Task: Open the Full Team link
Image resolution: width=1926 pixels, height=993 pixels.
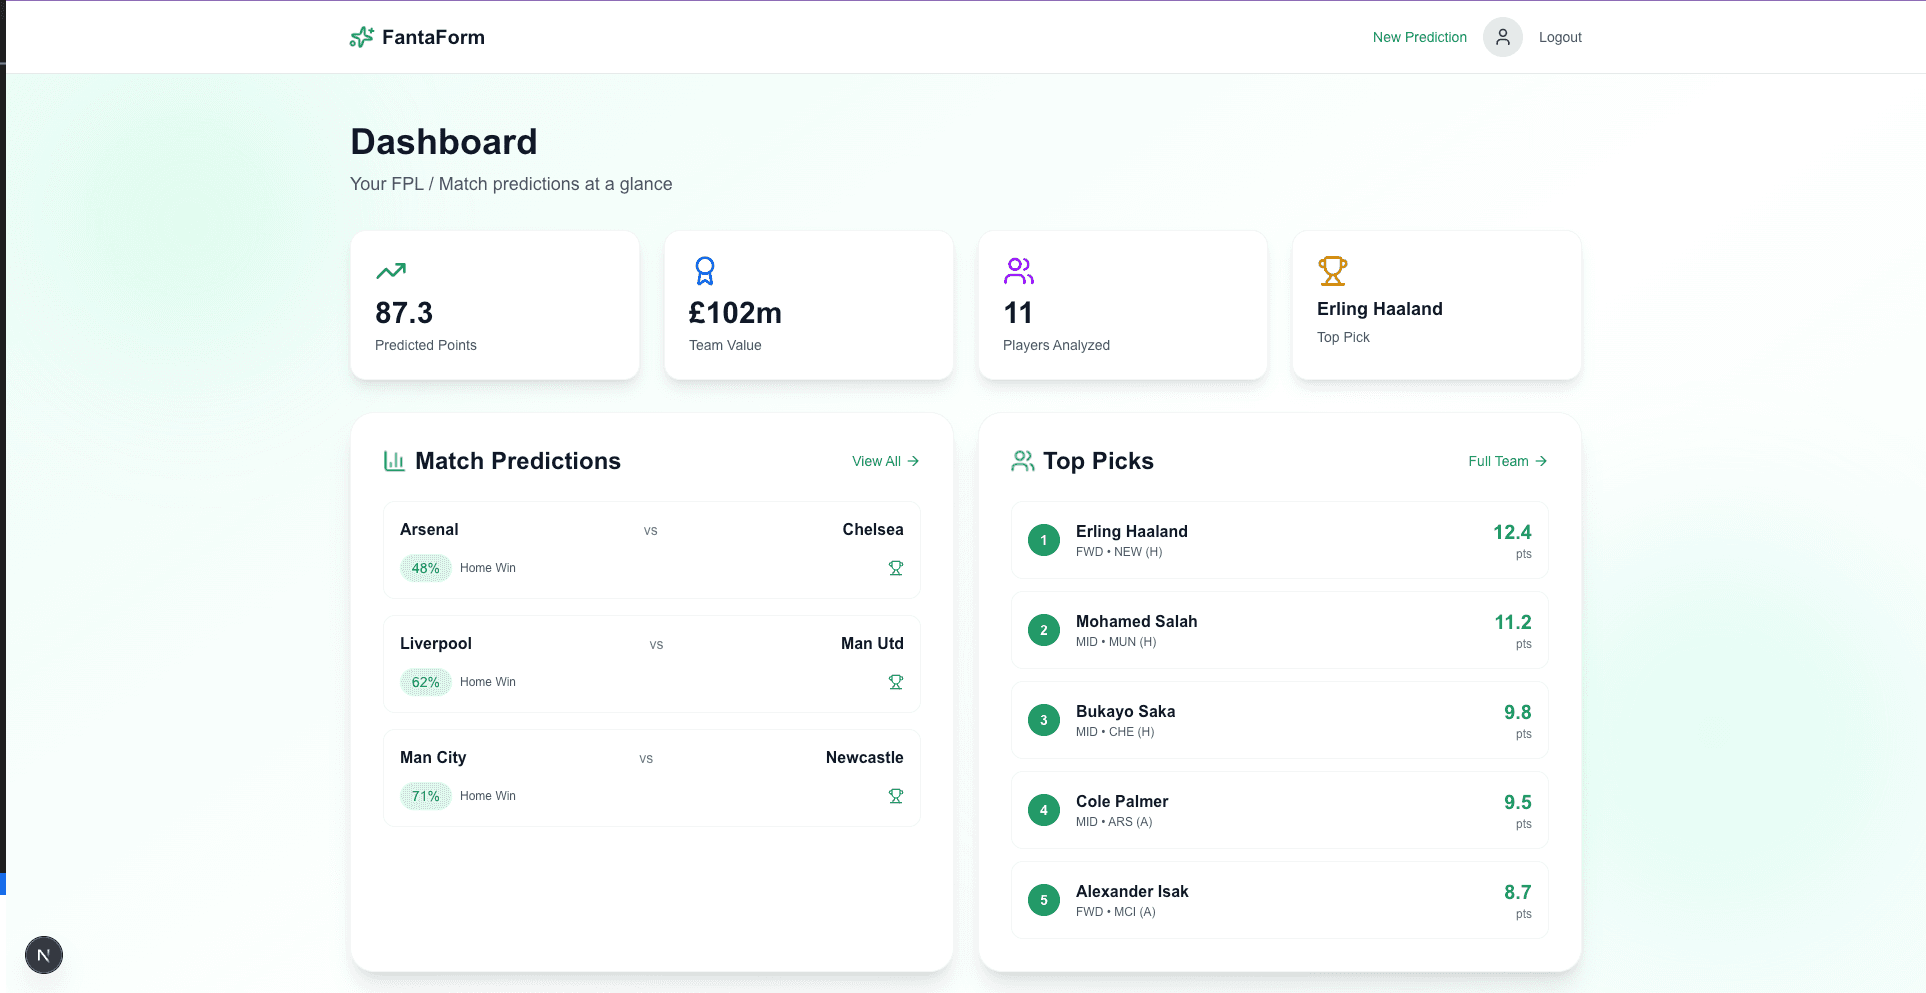Action: click(1508, 461)
